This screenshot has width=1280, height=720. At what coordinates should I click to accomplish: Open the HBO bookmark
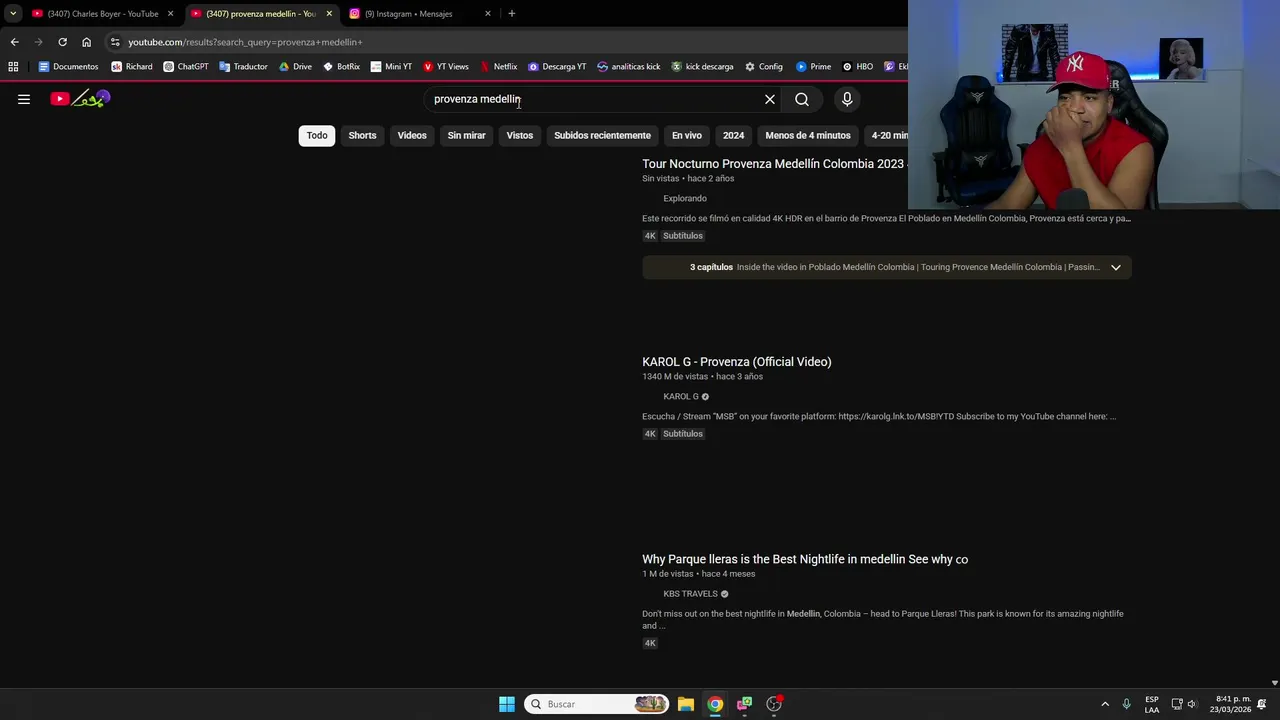point(857,67)
